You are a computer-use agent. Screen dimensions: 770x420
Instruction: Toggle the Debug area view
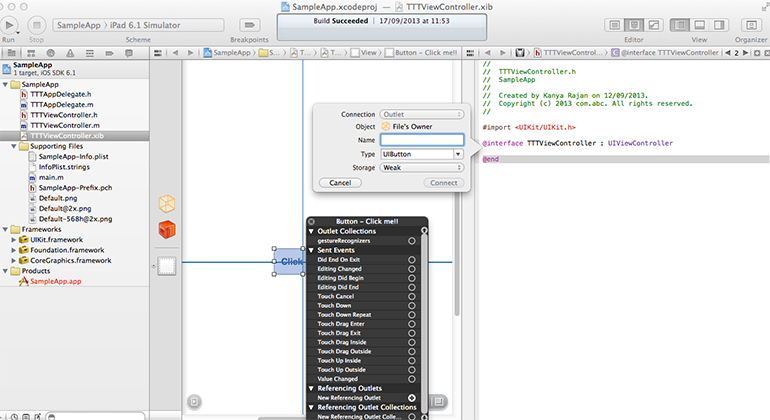tap(699, 25)
